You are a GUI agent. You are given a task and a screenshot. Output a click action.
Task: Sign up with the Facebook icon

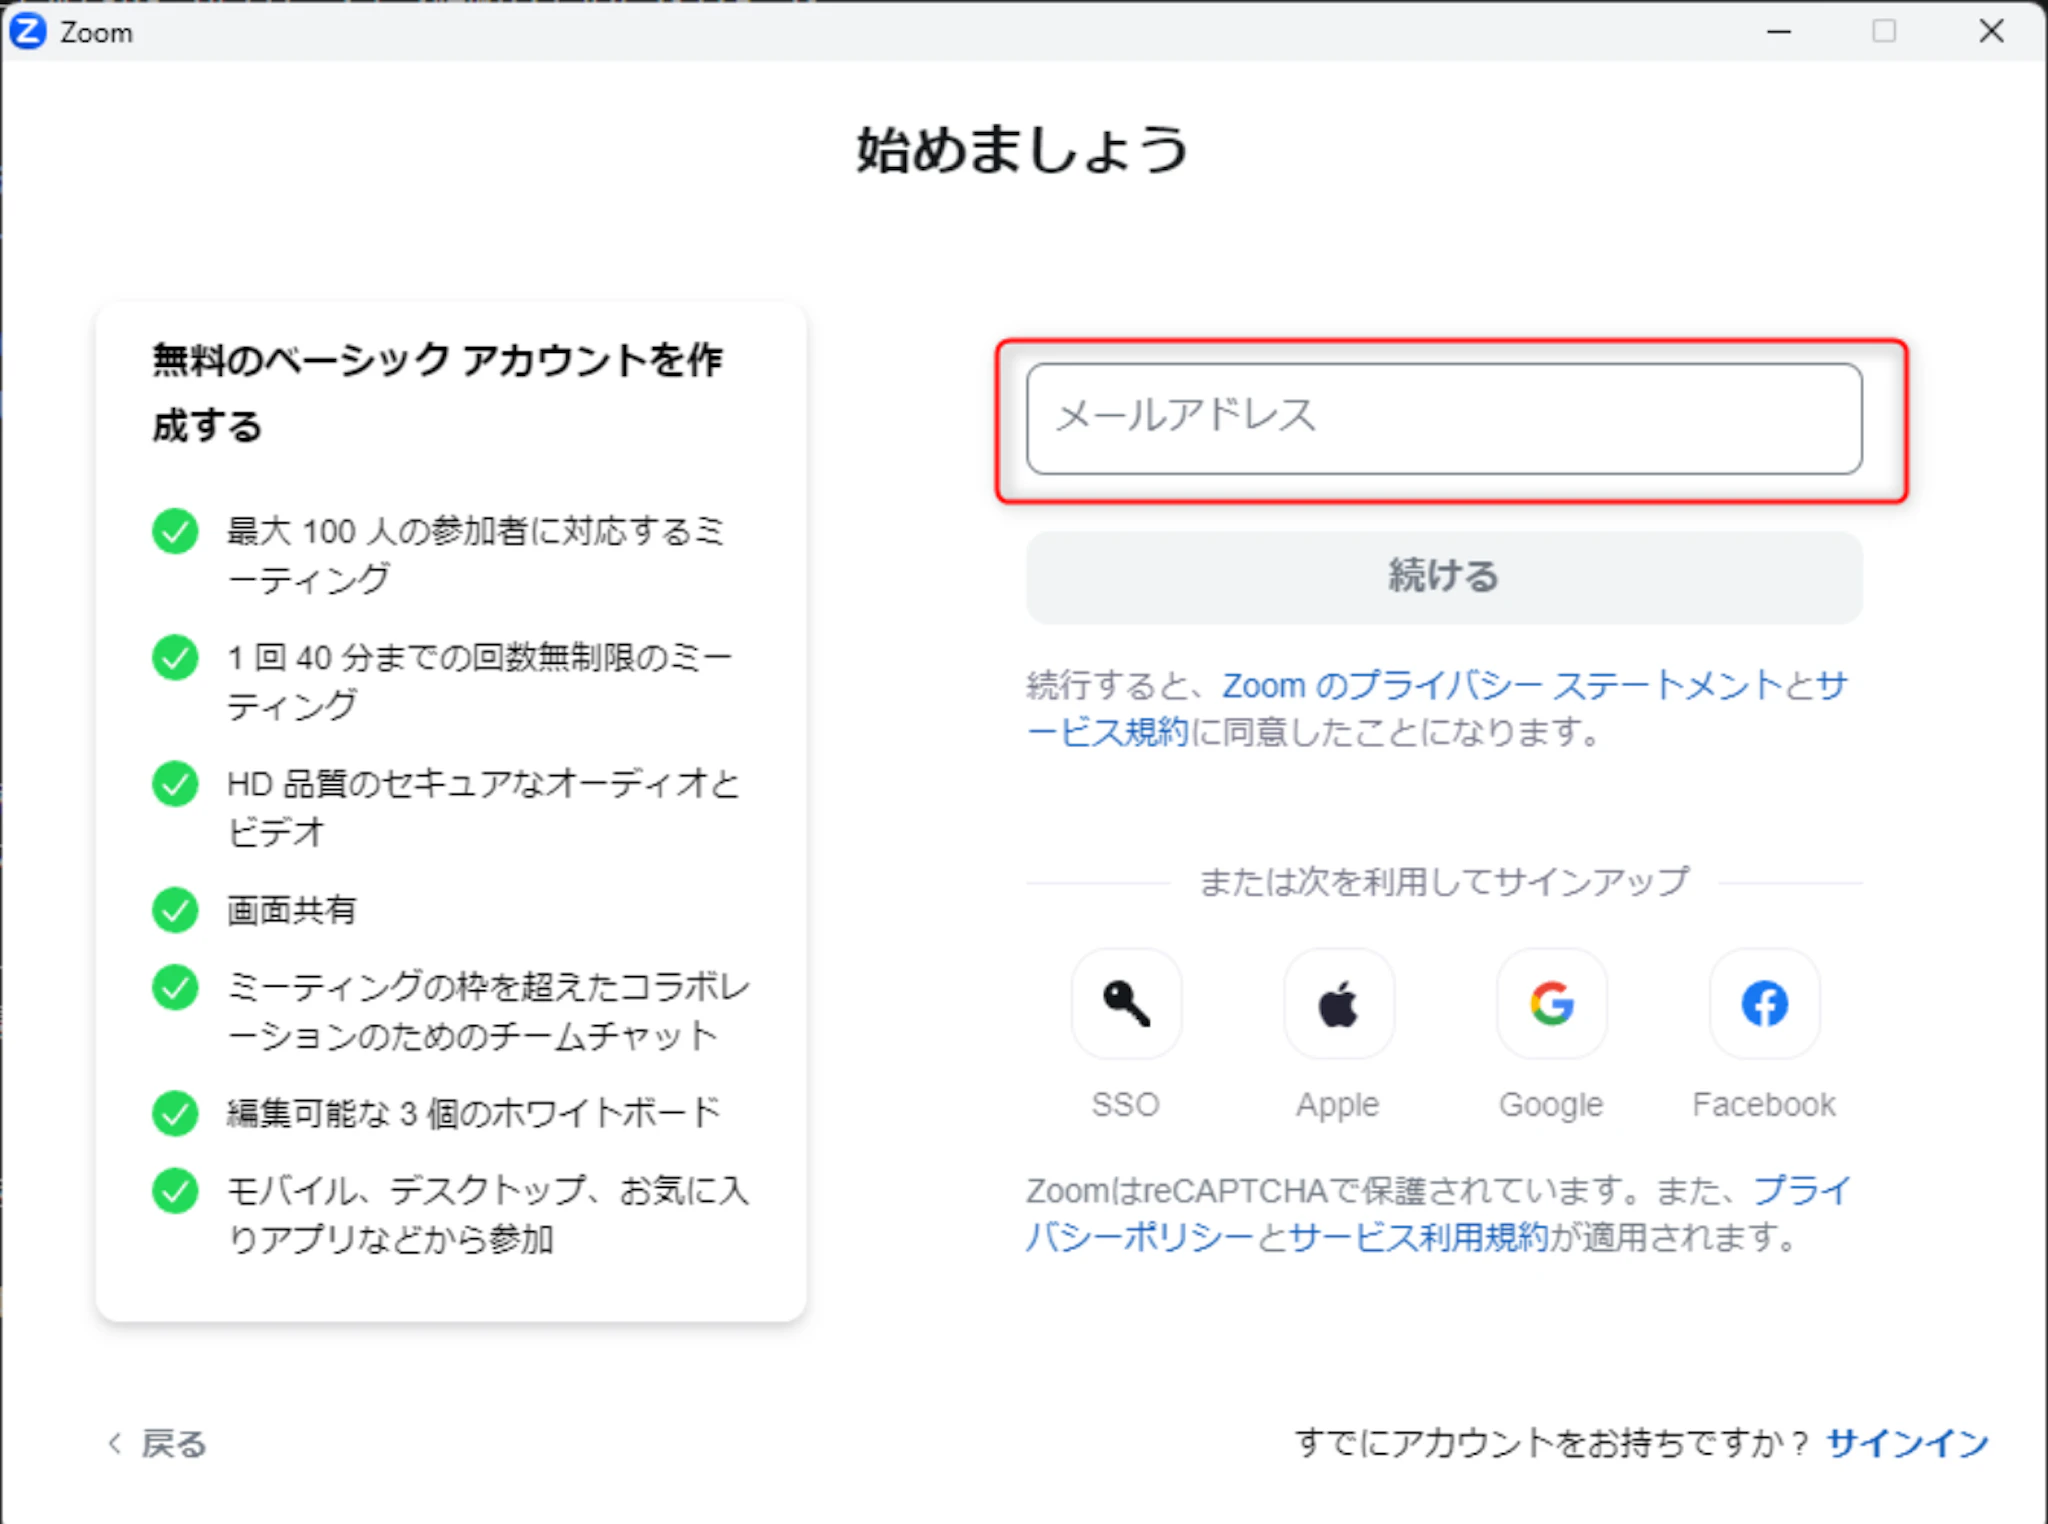point(1764,1003)
